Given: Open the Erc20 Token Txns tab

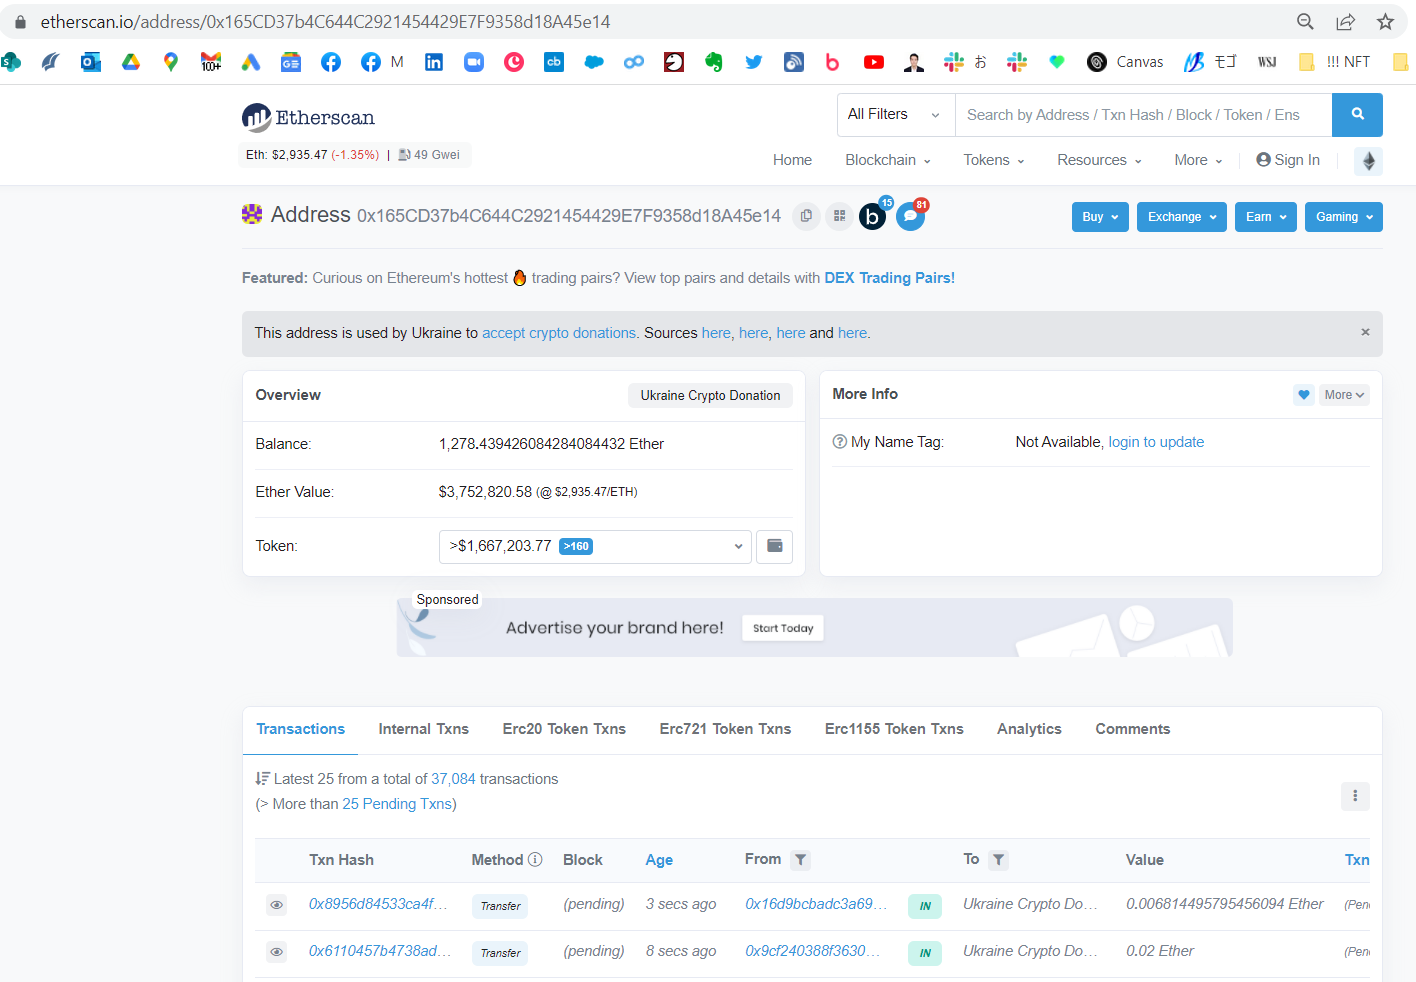Looking at the screenshot, I should [x=564, y=729].
